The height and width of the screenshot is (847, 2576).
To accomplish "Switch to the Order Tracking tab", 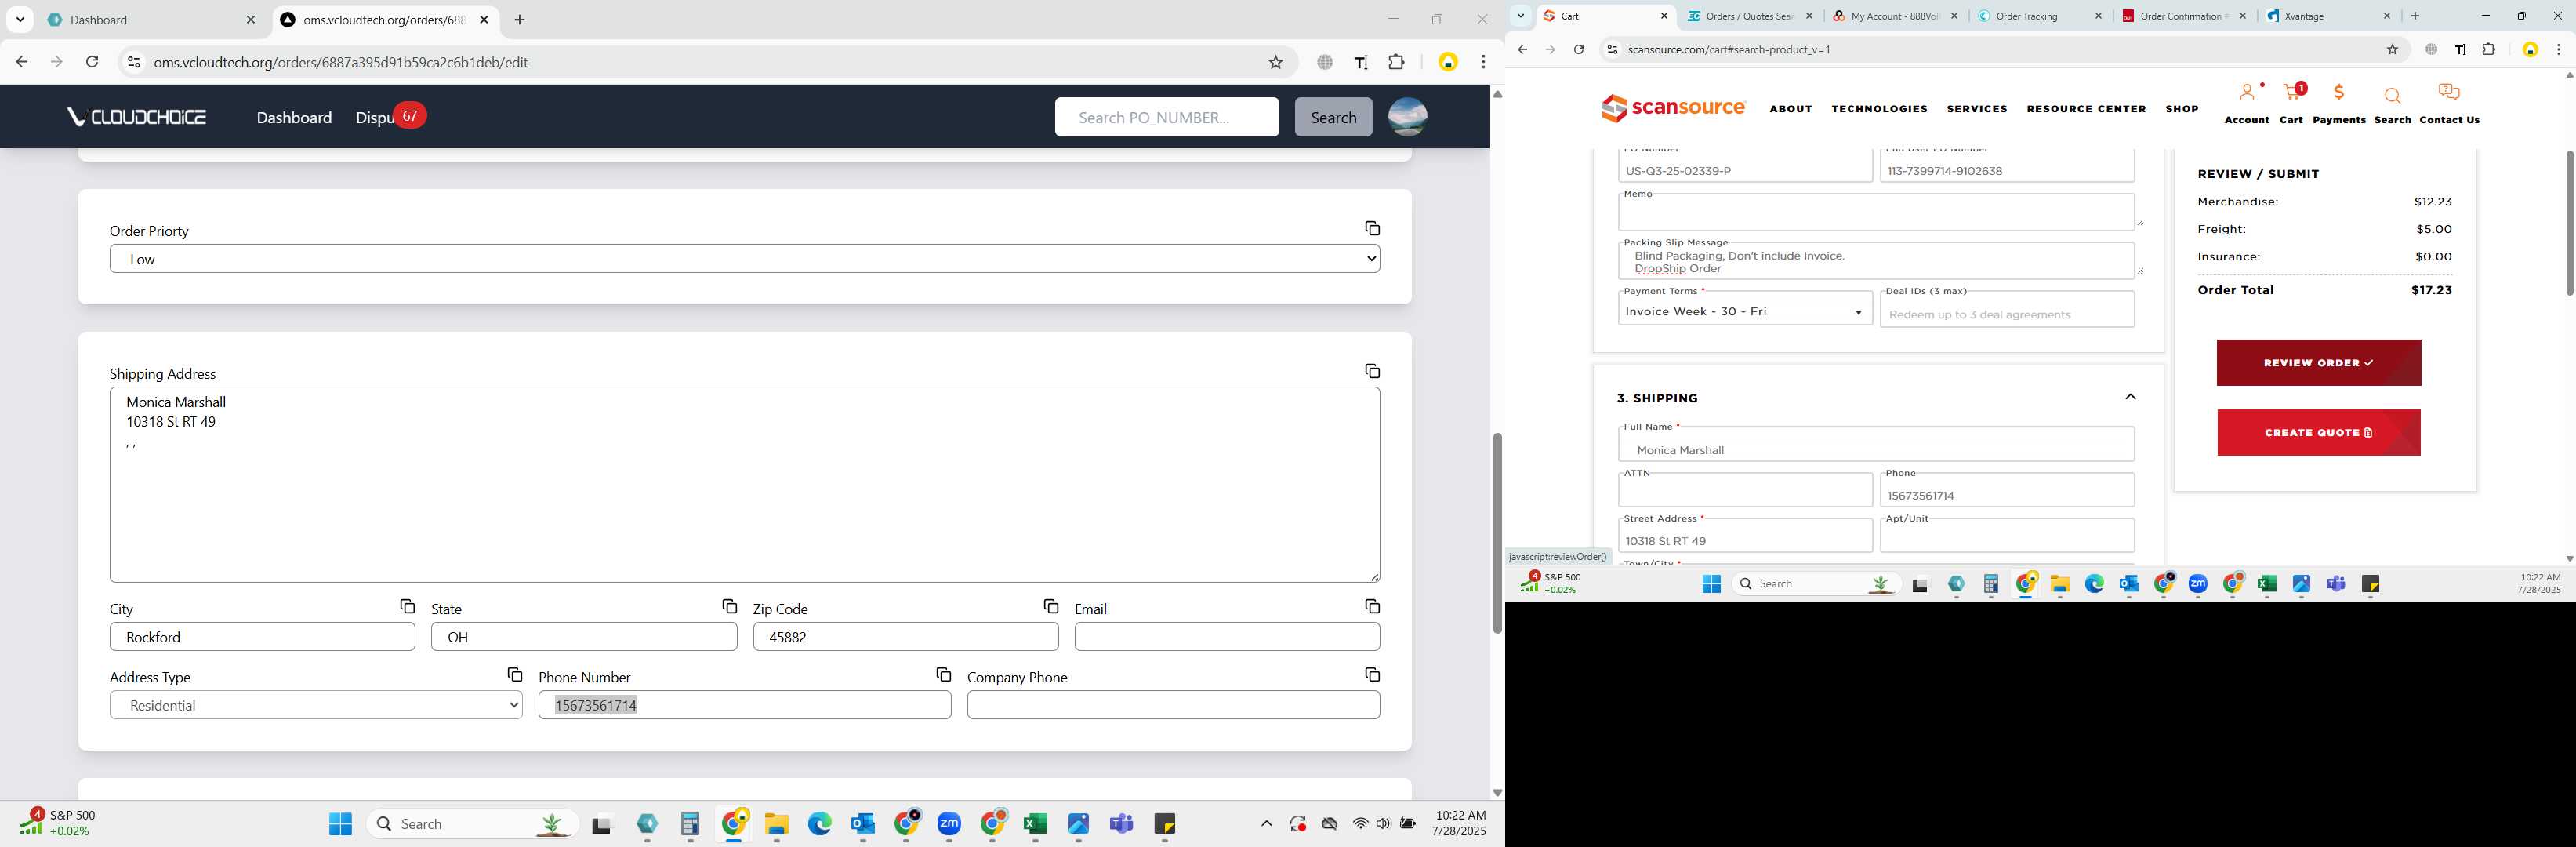I will coord(2040,16).
